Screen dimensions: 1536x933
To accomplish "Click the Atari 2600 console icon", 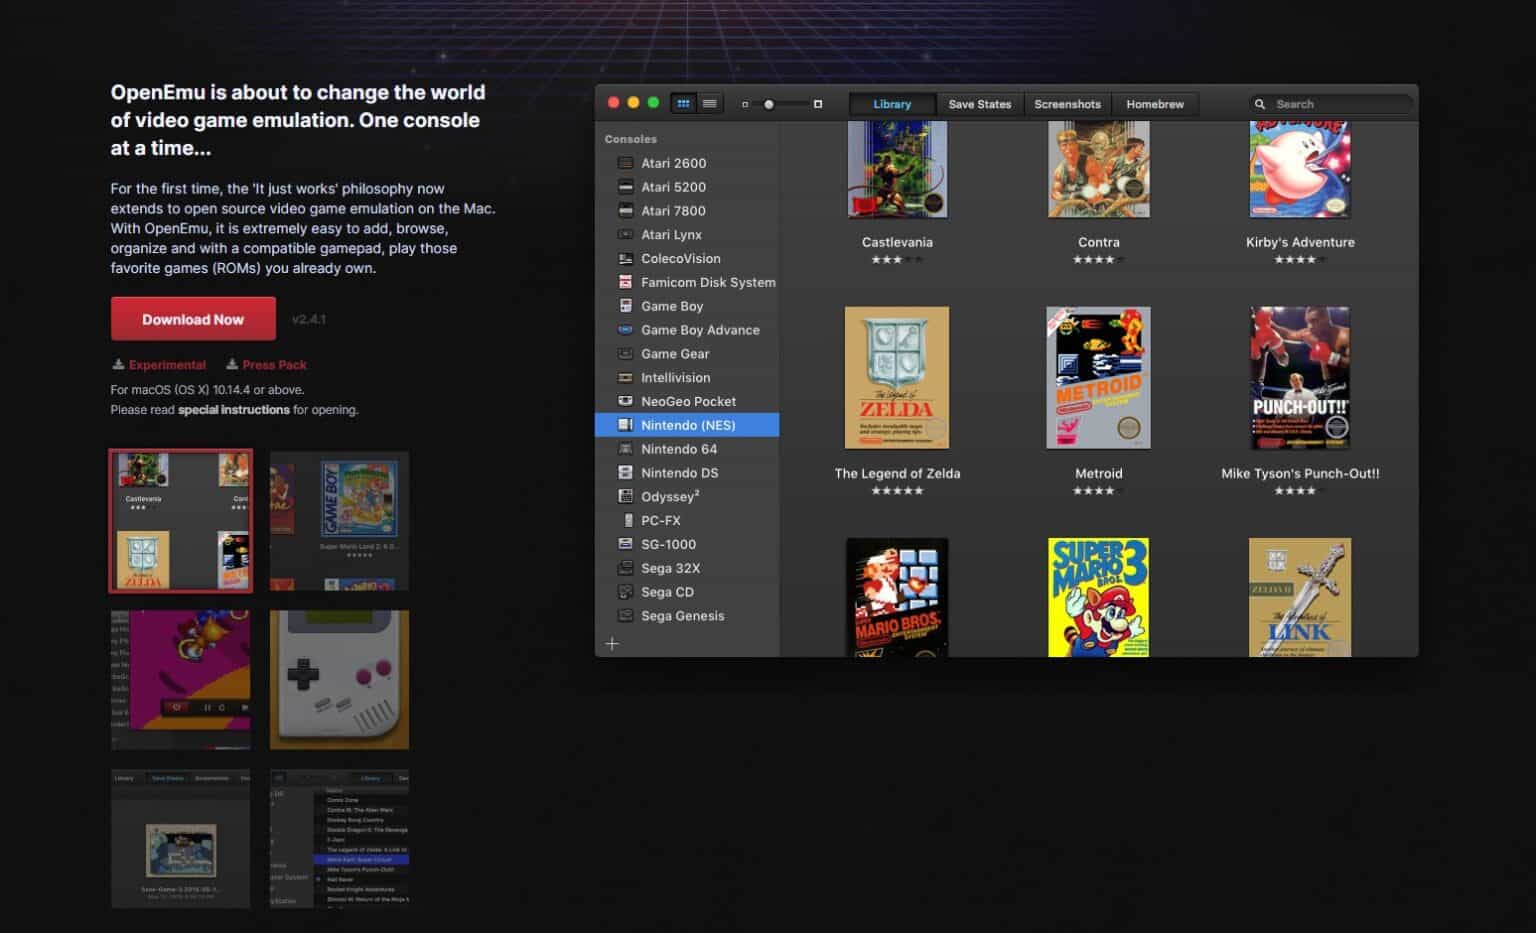I will (625, 163).
